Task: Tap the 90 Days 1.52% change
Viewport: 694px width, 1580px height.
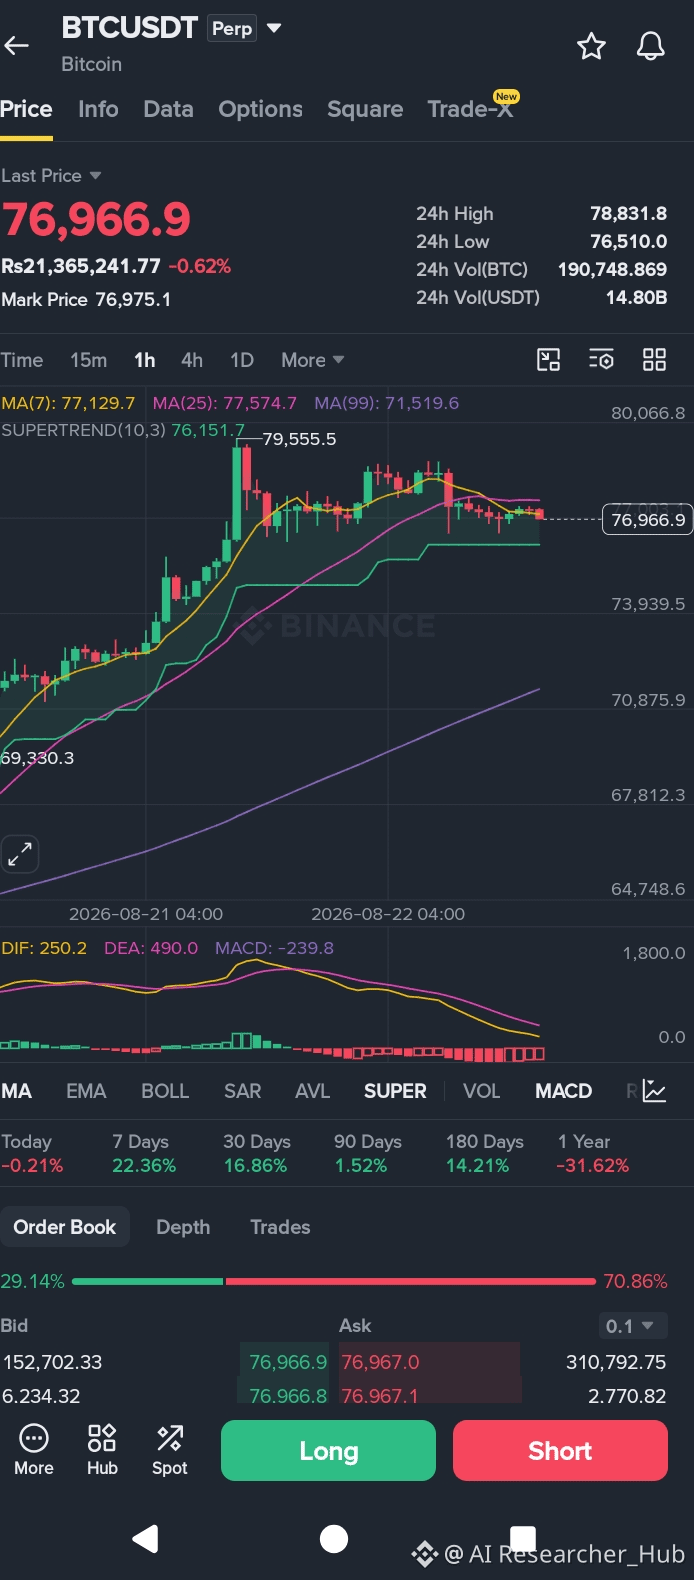Action: tap(367, 1153)
